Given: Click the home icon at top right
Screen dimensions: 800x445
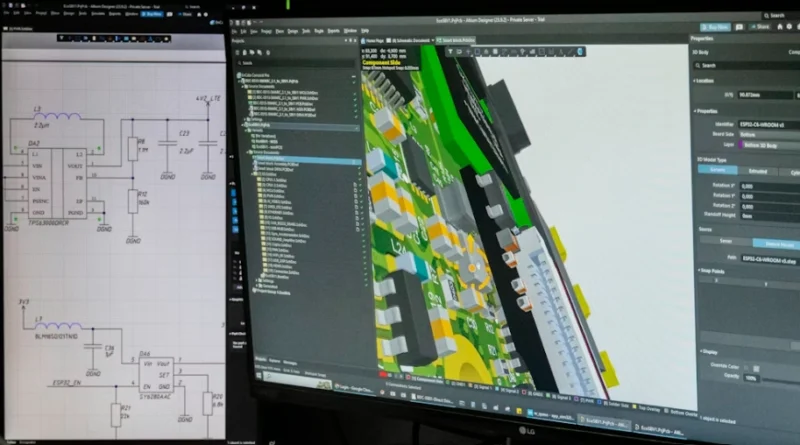Looking at the screenshot, I should [780, 27].
